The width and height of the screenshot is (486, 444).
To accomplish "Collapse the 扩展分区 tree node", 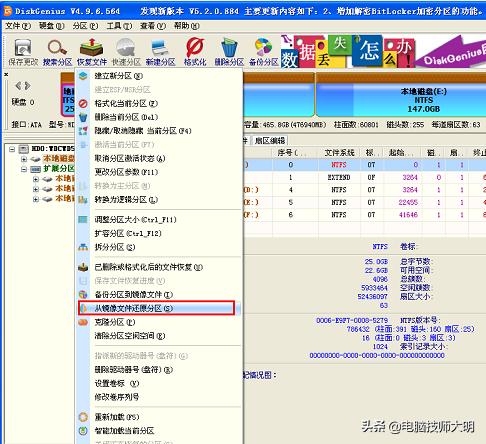I will tap(24, 169).
